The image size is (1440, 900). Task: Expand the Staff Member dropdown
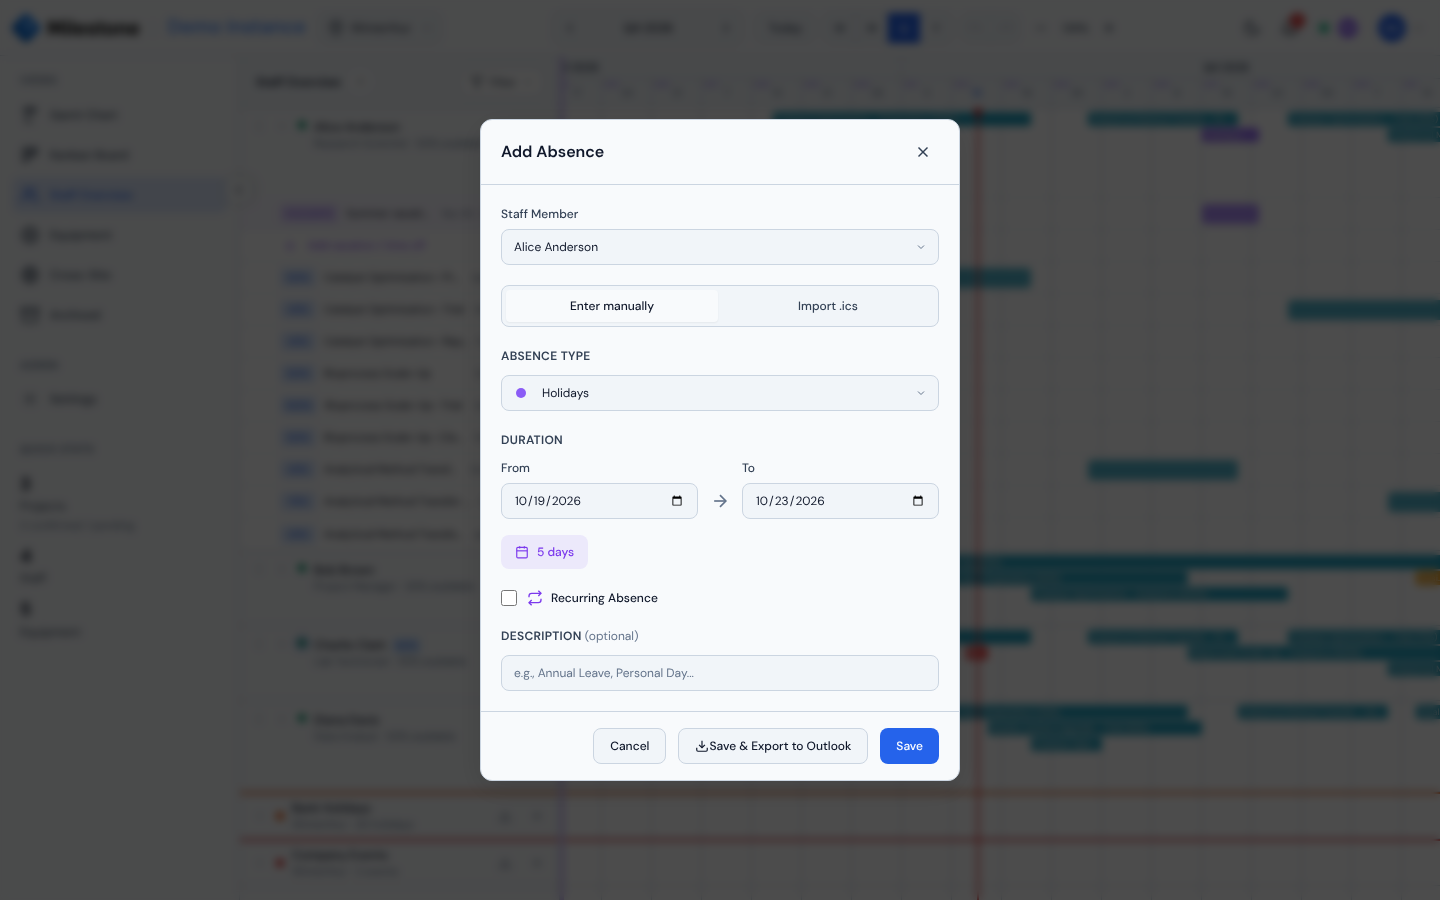click(x=720, y=247)
